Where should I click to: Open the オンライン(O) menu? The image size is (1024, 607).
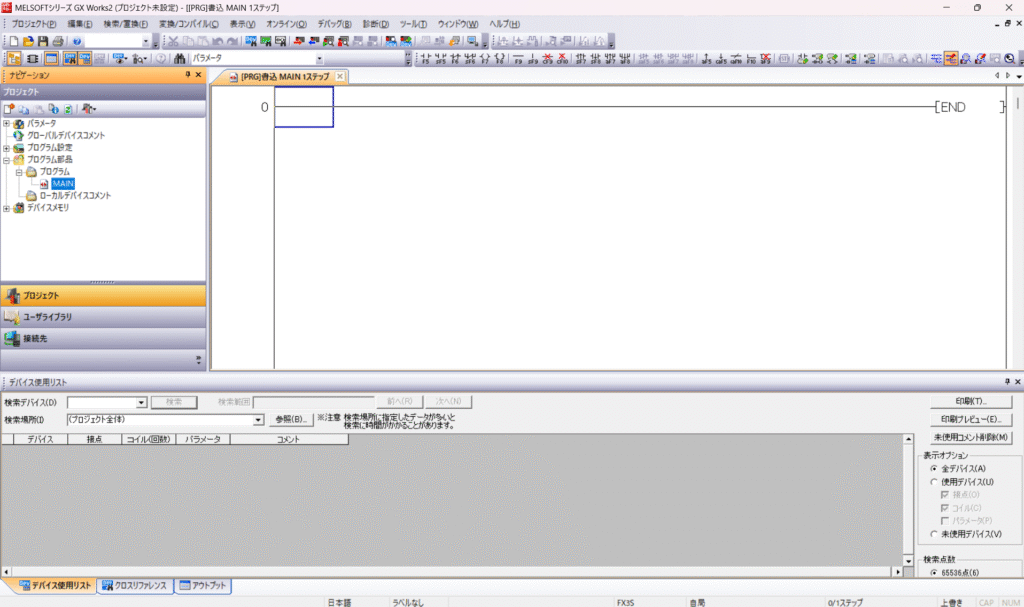tap(285, 24)
